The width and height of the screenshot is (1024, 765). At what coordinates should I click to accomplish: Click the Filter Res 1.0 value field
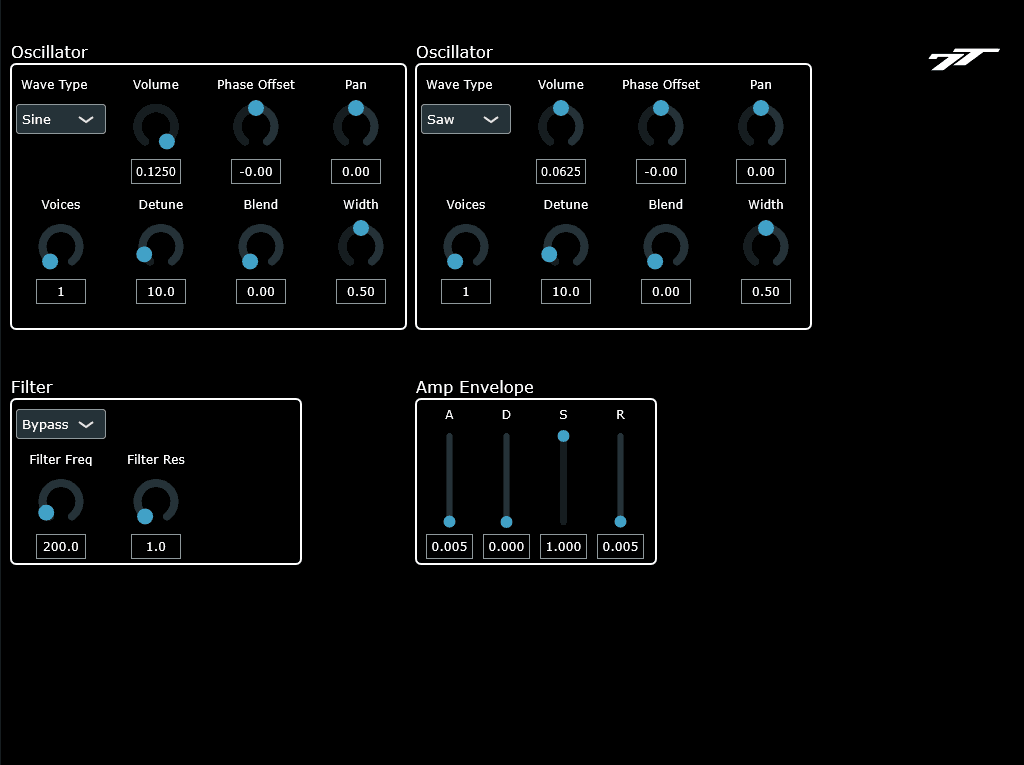click(x=156, y=546)
